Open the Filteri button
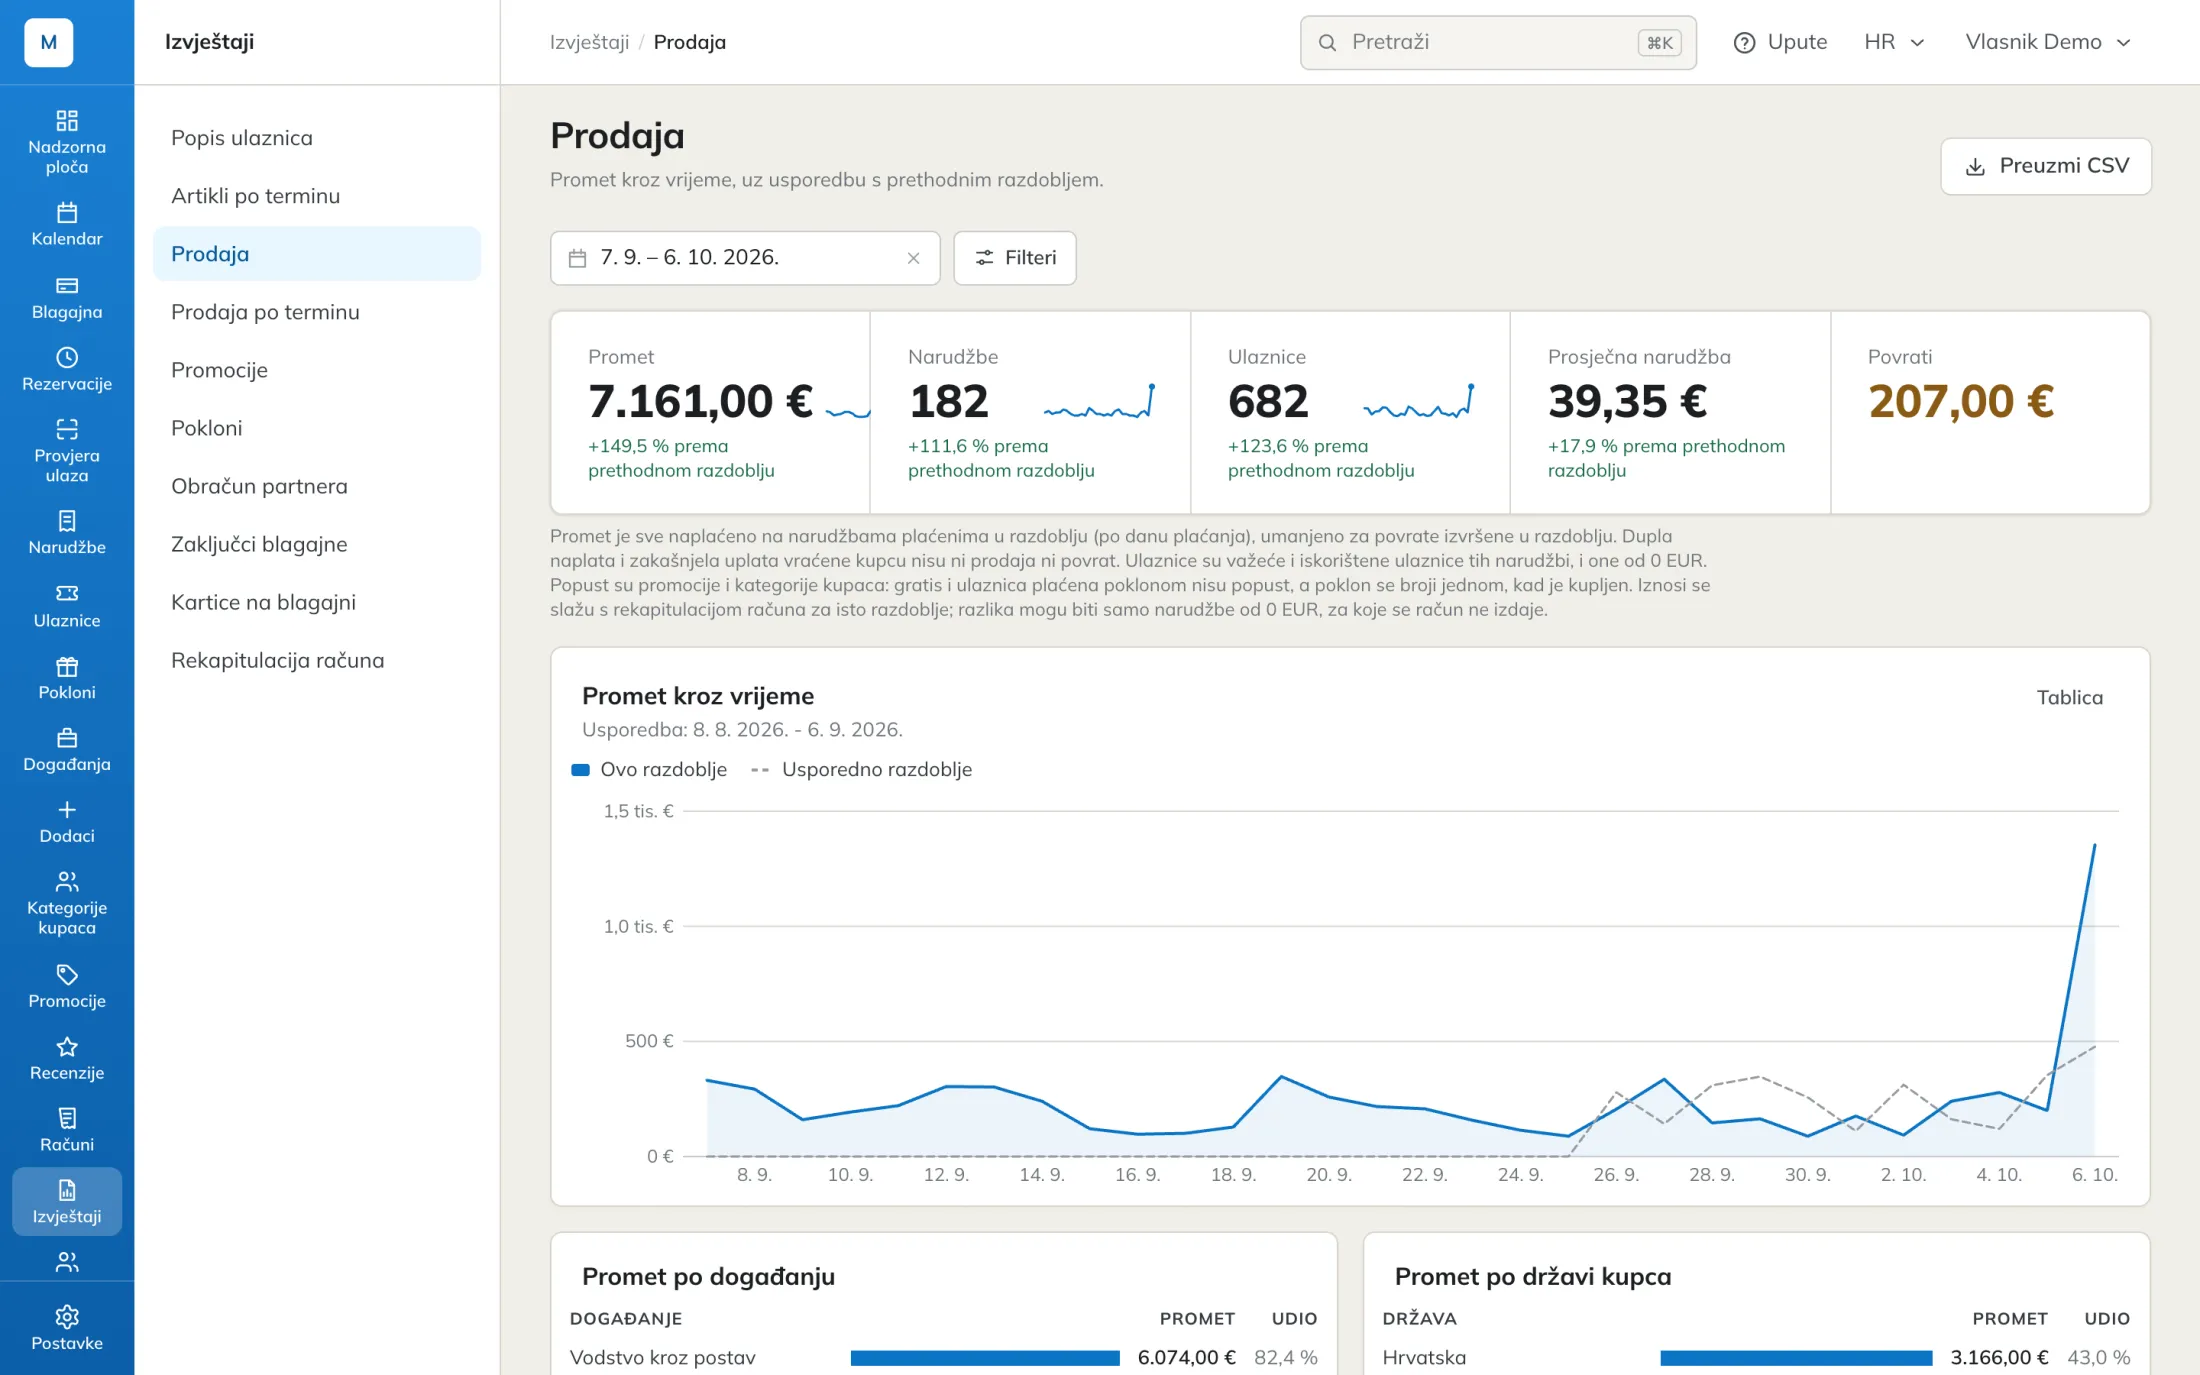 (x=1015, y=258)
